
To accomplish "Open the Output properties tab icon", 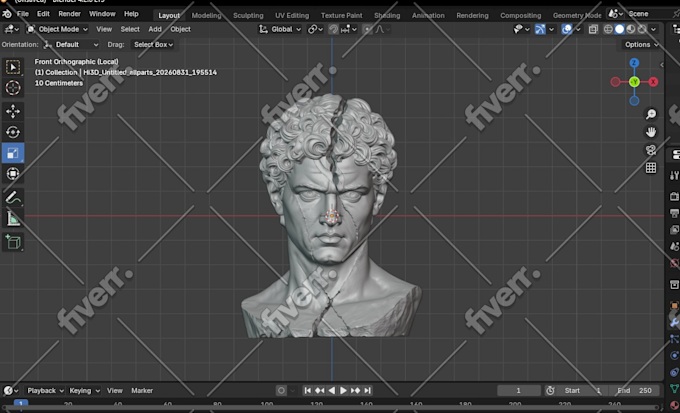I will pyautogui.click(x=674, y=213).
